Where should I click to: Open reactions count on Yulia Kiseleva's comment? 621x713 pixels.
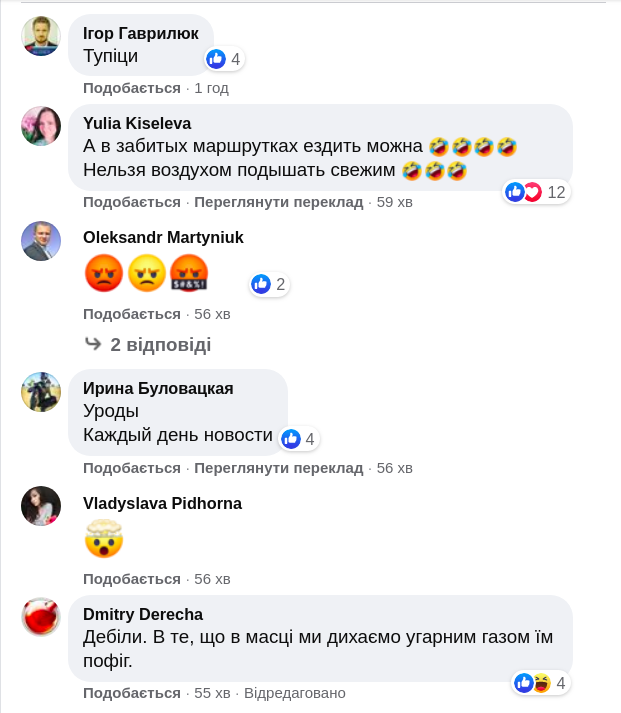(537, 192)
